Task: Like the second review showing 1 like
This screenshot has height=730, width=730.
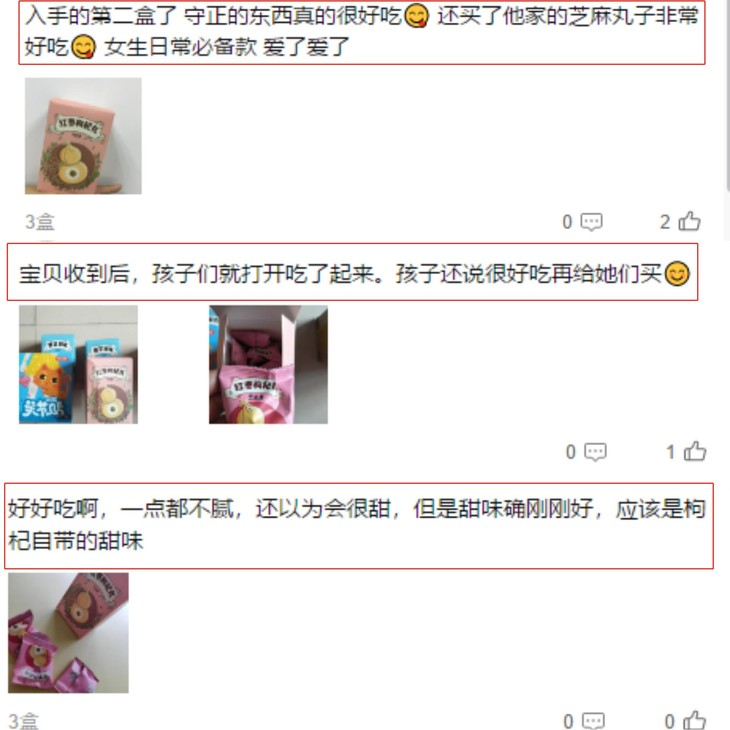Action: tap(695, 451)
